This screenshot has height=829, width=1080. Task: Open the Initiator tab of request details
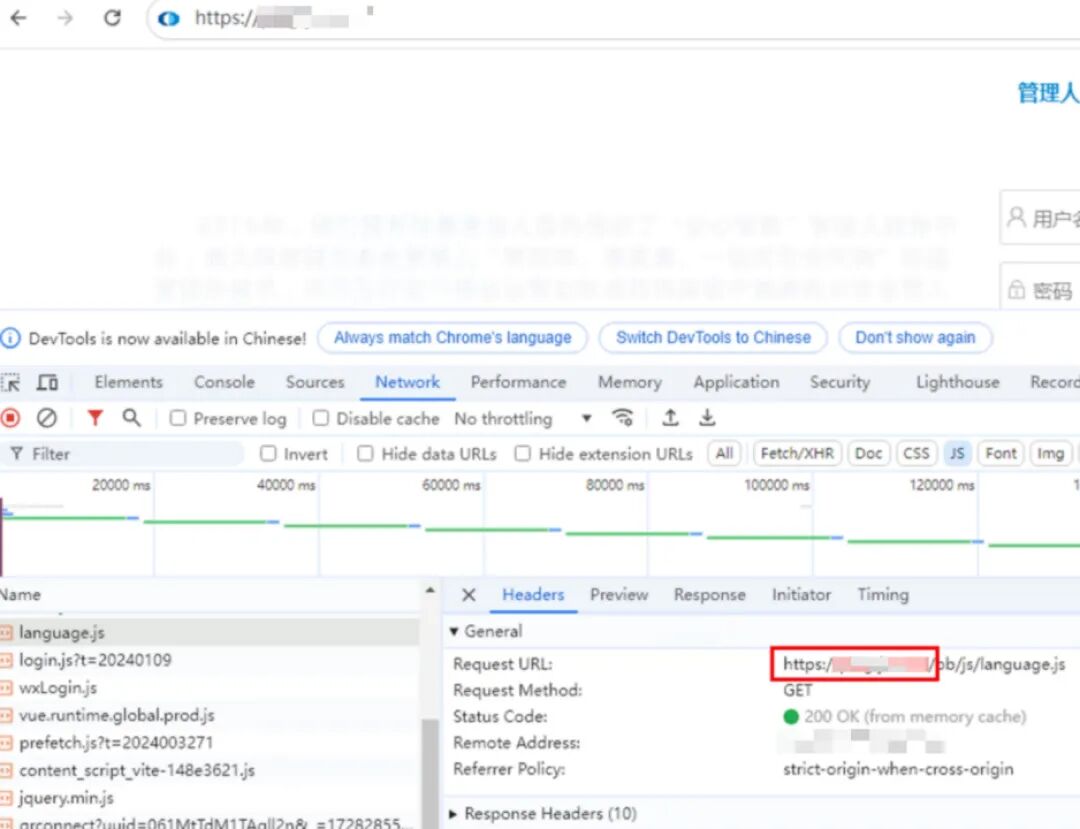pyautogui.click(x=801, y=595)
